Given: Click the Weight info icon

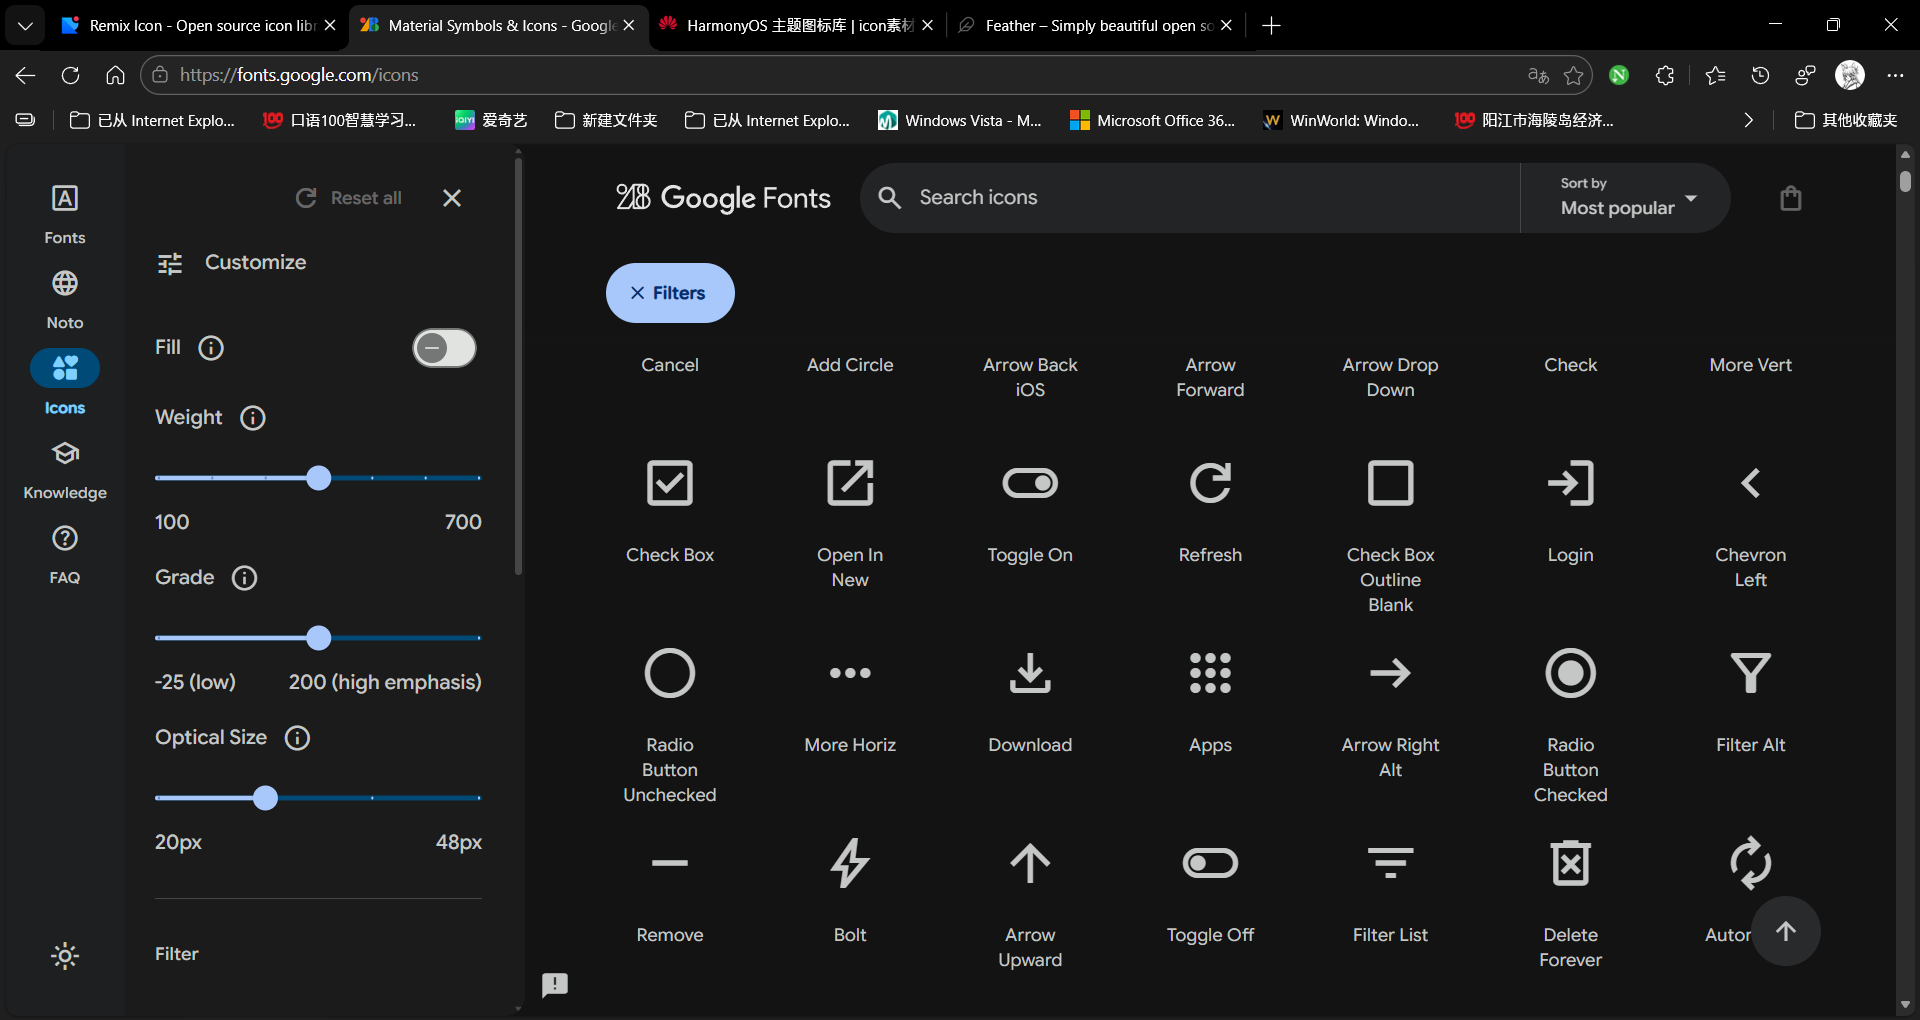Looking at the screenshot, I should (x=253, y=418).
